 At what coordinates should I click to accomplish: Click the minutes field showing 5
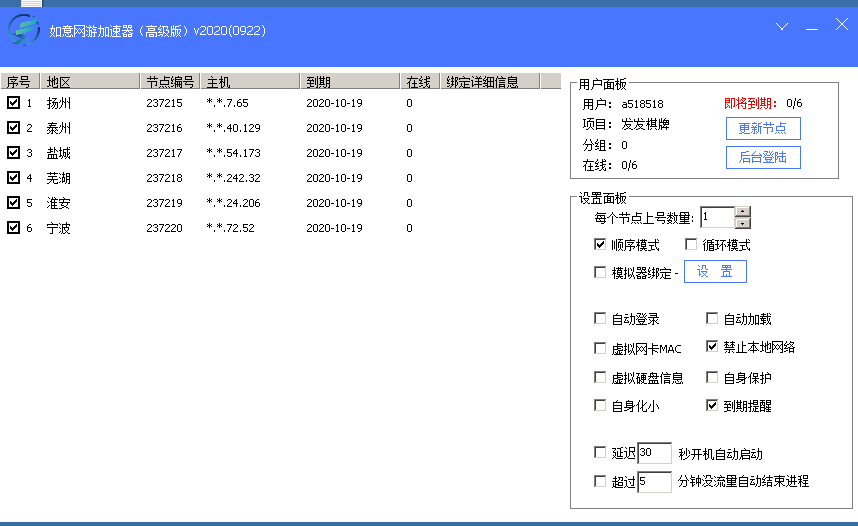point(654,482)
